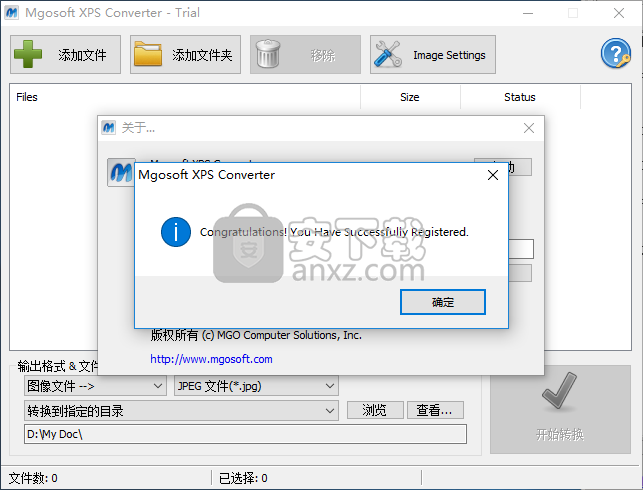The height and width of the screenshot is (490, 643).
Task: Minimize the Mgosoft XPS Converter main window
Action: coord(528,13)
